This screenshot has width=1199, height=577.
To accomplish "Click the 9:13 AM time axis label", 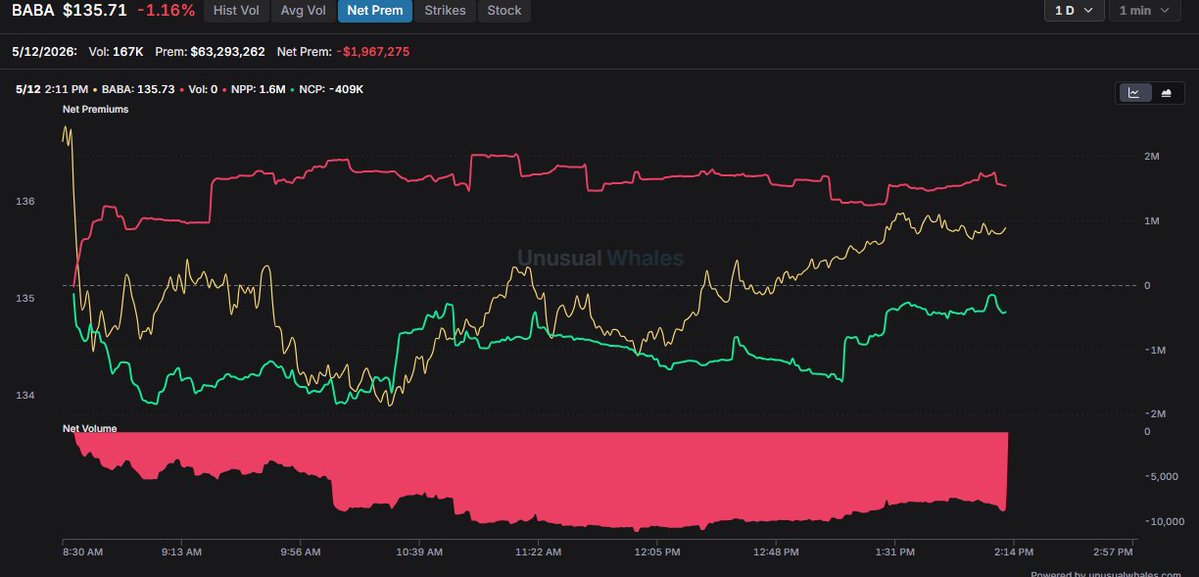I will [182, 552].
